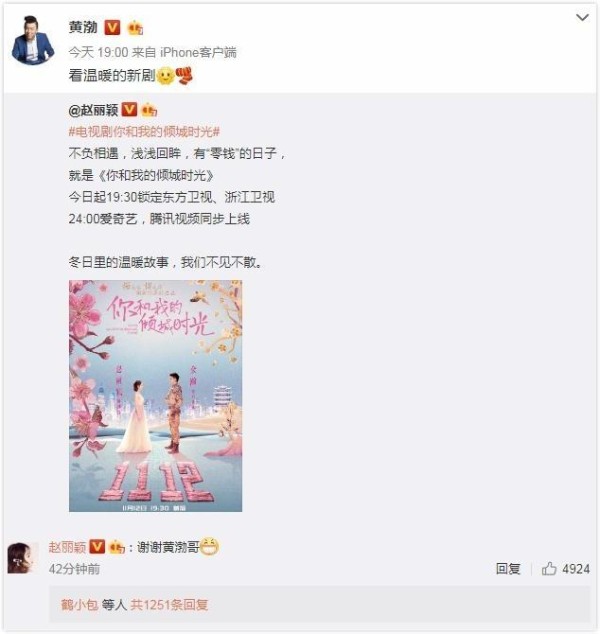The height and width of the screenshot is (634, 600).
Task: Click the smiley emoji in 黄渤's post
Action: [165, 76]
